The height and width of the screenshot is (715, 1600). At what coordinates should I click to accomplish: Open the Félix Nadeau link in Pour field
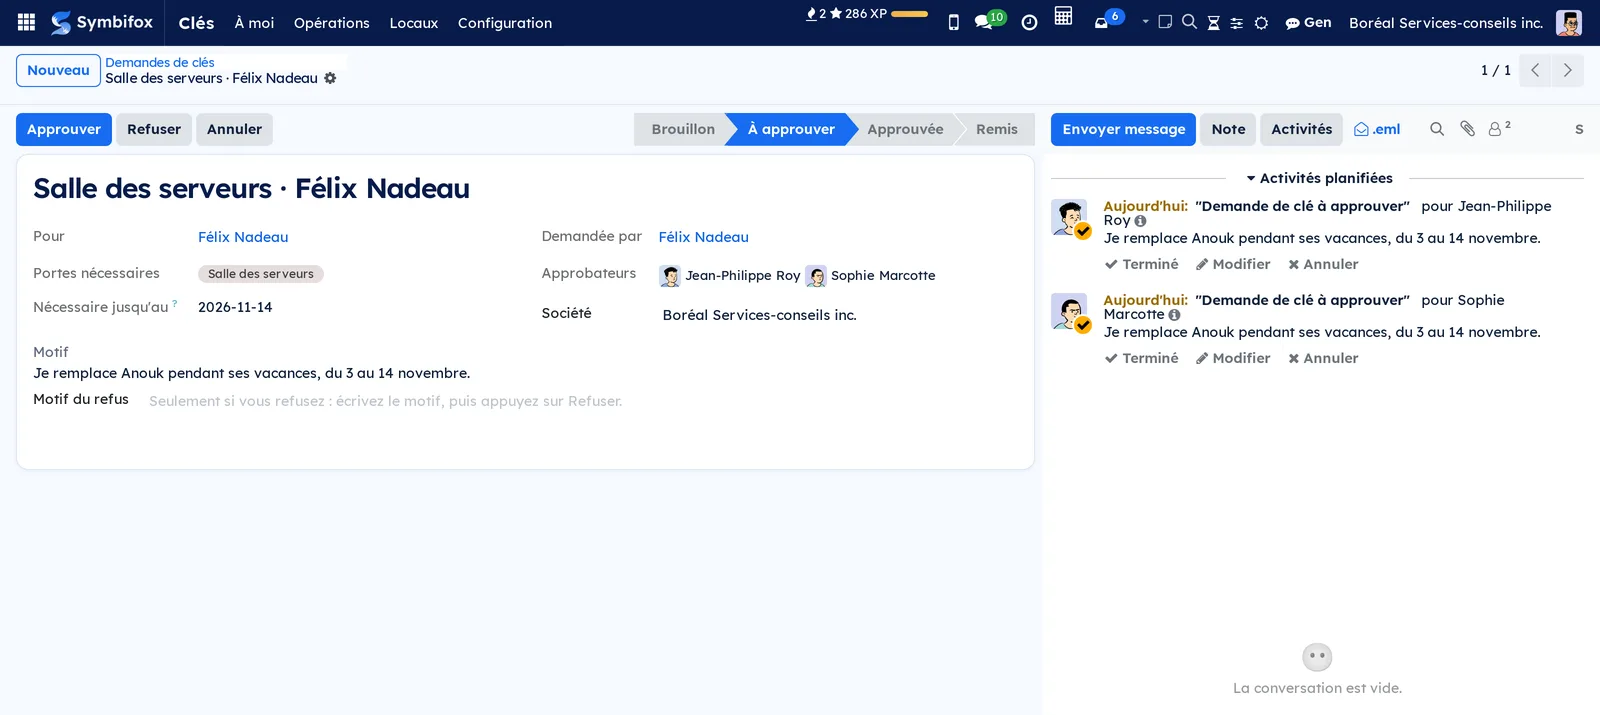point(243,237)
